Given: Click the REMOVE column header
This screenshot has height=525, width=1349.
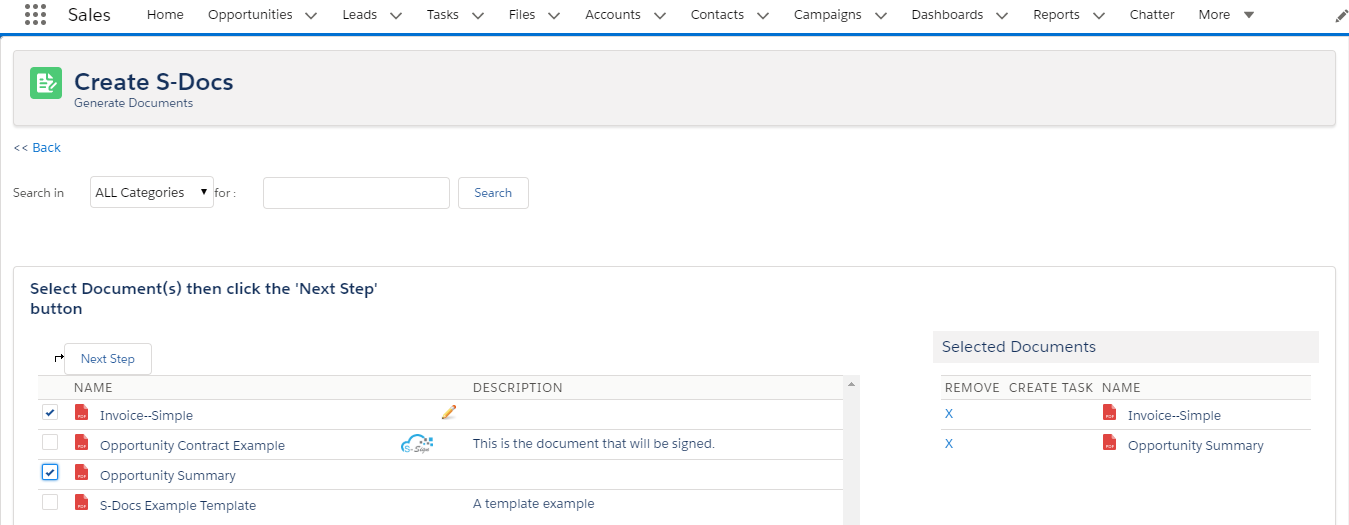Looking at the screenshot, I should click(972, 388).
